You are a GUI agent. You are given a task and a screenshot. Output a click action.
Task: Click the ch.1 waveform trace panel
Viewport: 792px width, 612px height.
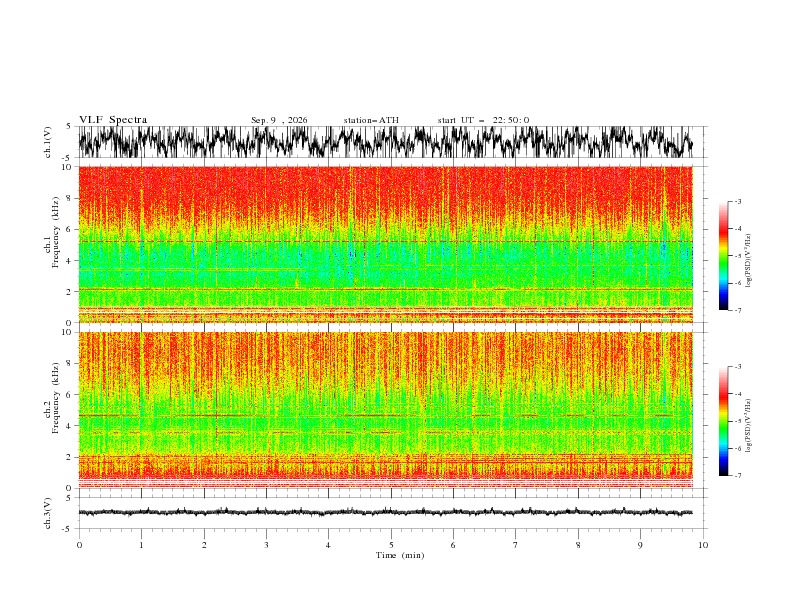385,142
